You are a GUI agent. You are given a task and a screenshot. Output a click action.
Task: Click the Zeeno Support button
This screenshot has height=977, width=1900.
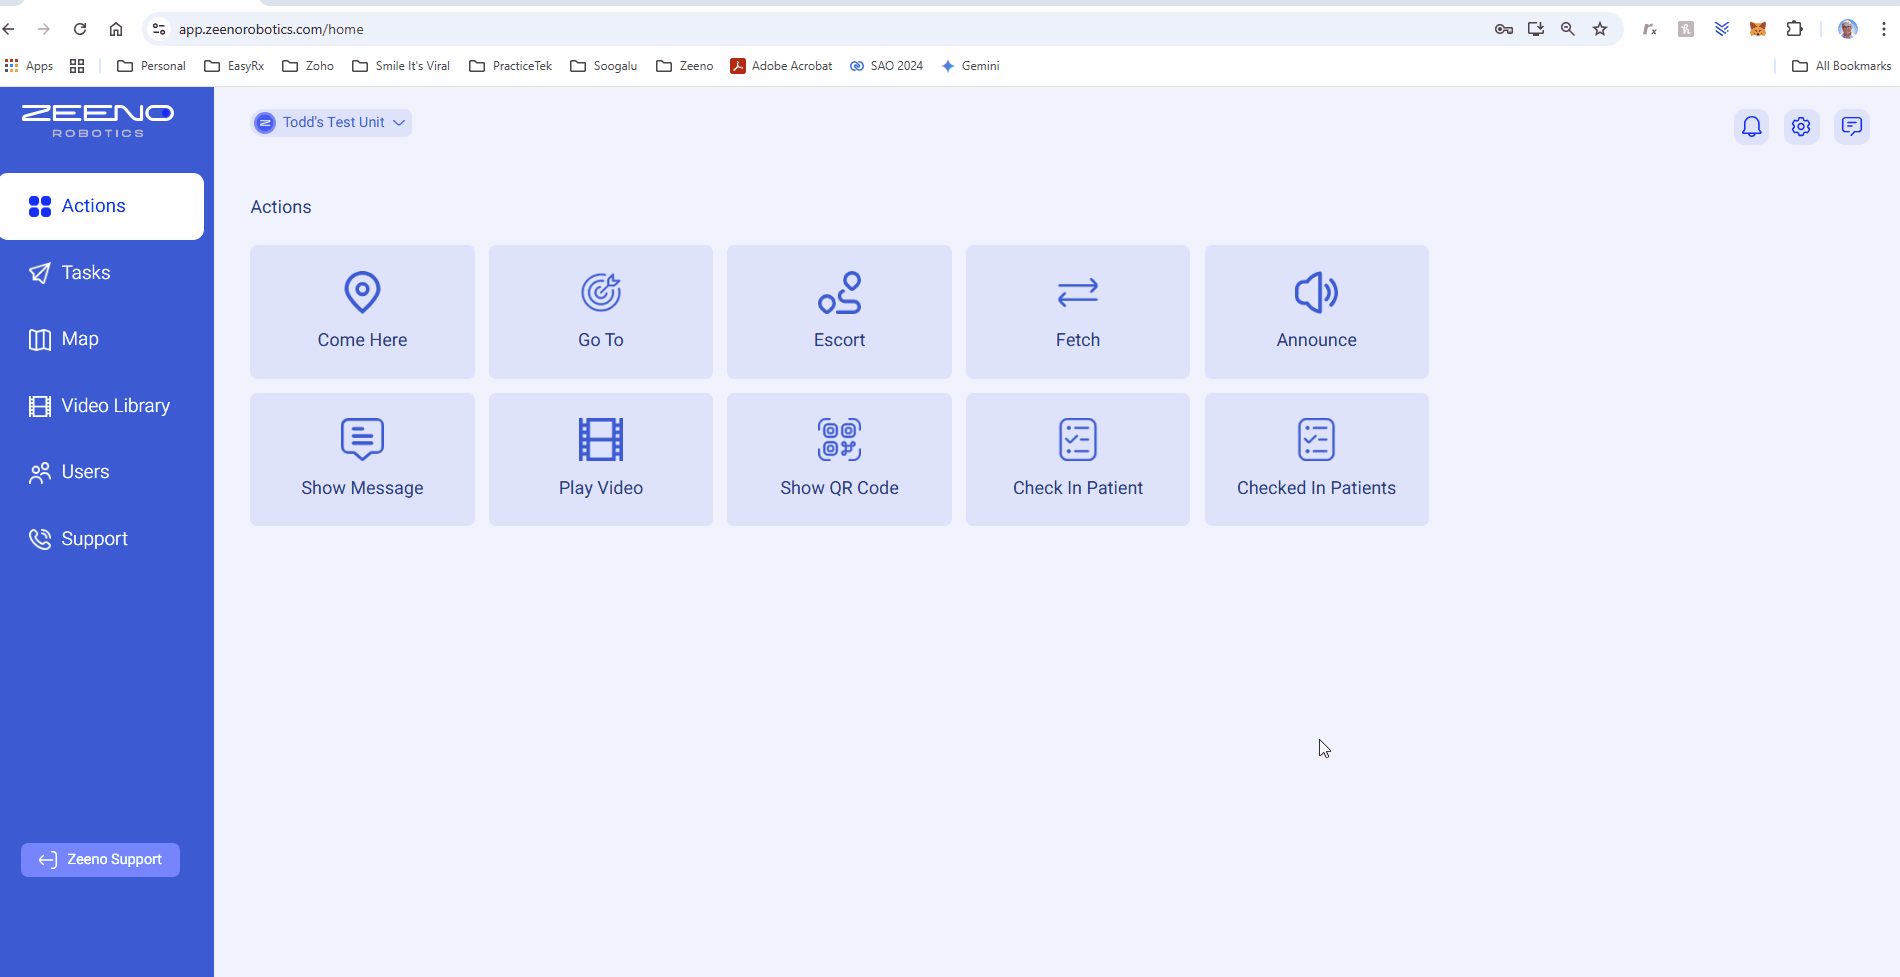coord(100,860)
